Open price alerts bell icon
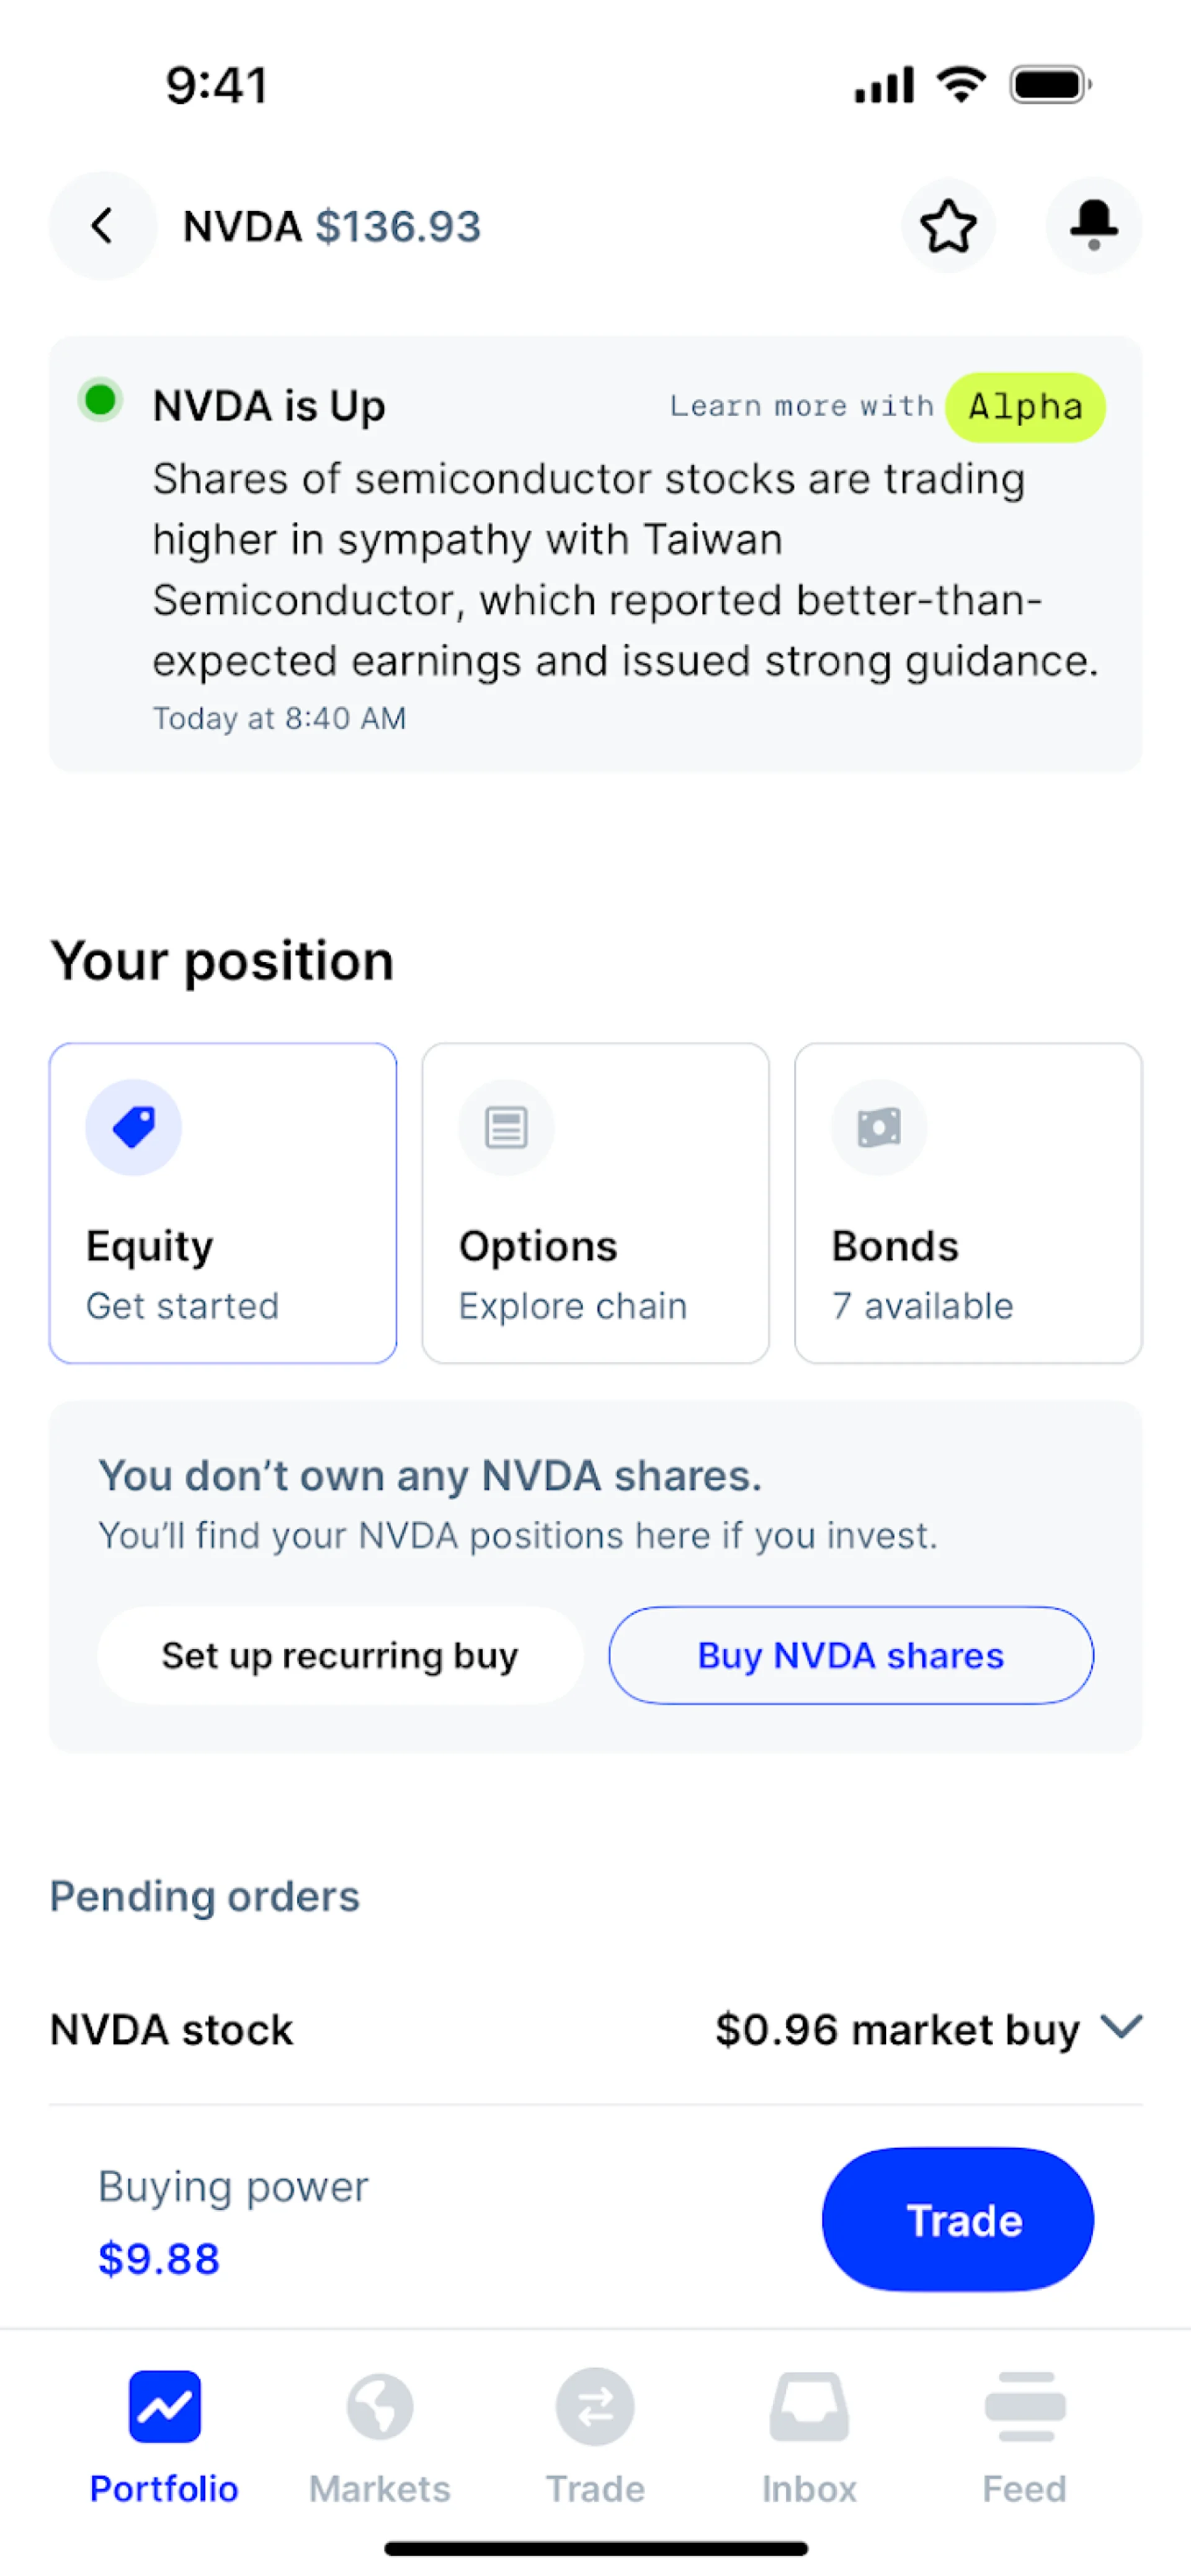Viewport: 1191px width, 2576px height. tap(1093, 226)
